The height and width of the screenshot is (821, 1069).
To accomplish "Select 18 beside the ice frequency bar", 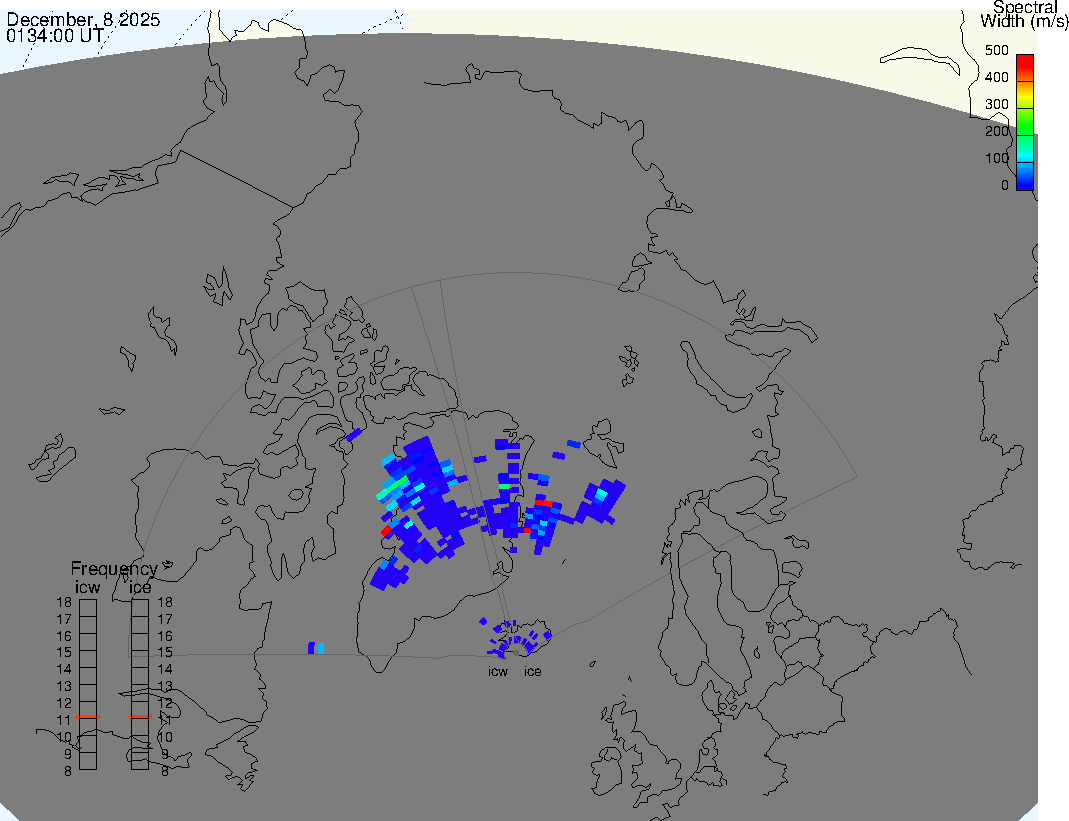I will 165,602.
